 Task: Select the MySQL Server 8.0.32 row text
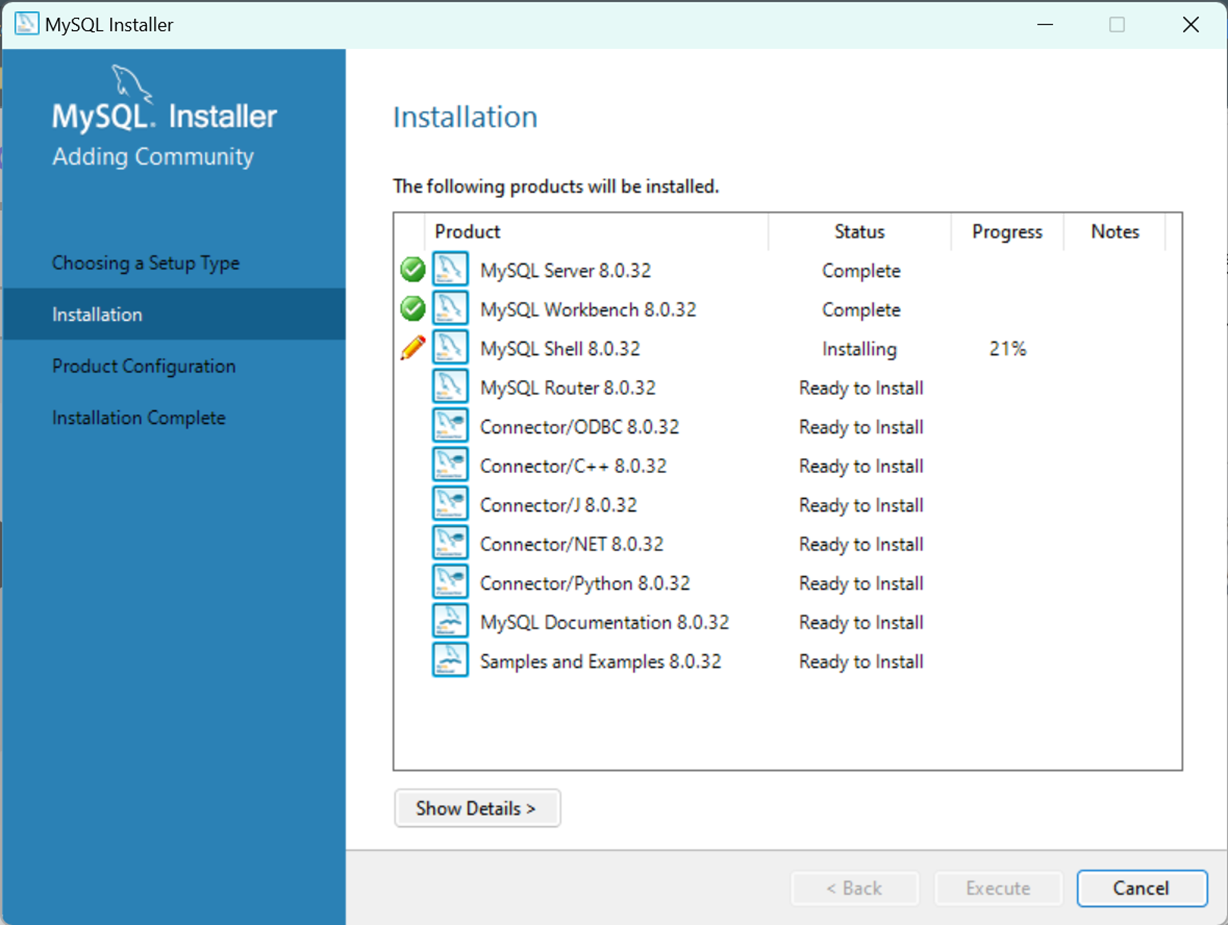coord(565,271)
